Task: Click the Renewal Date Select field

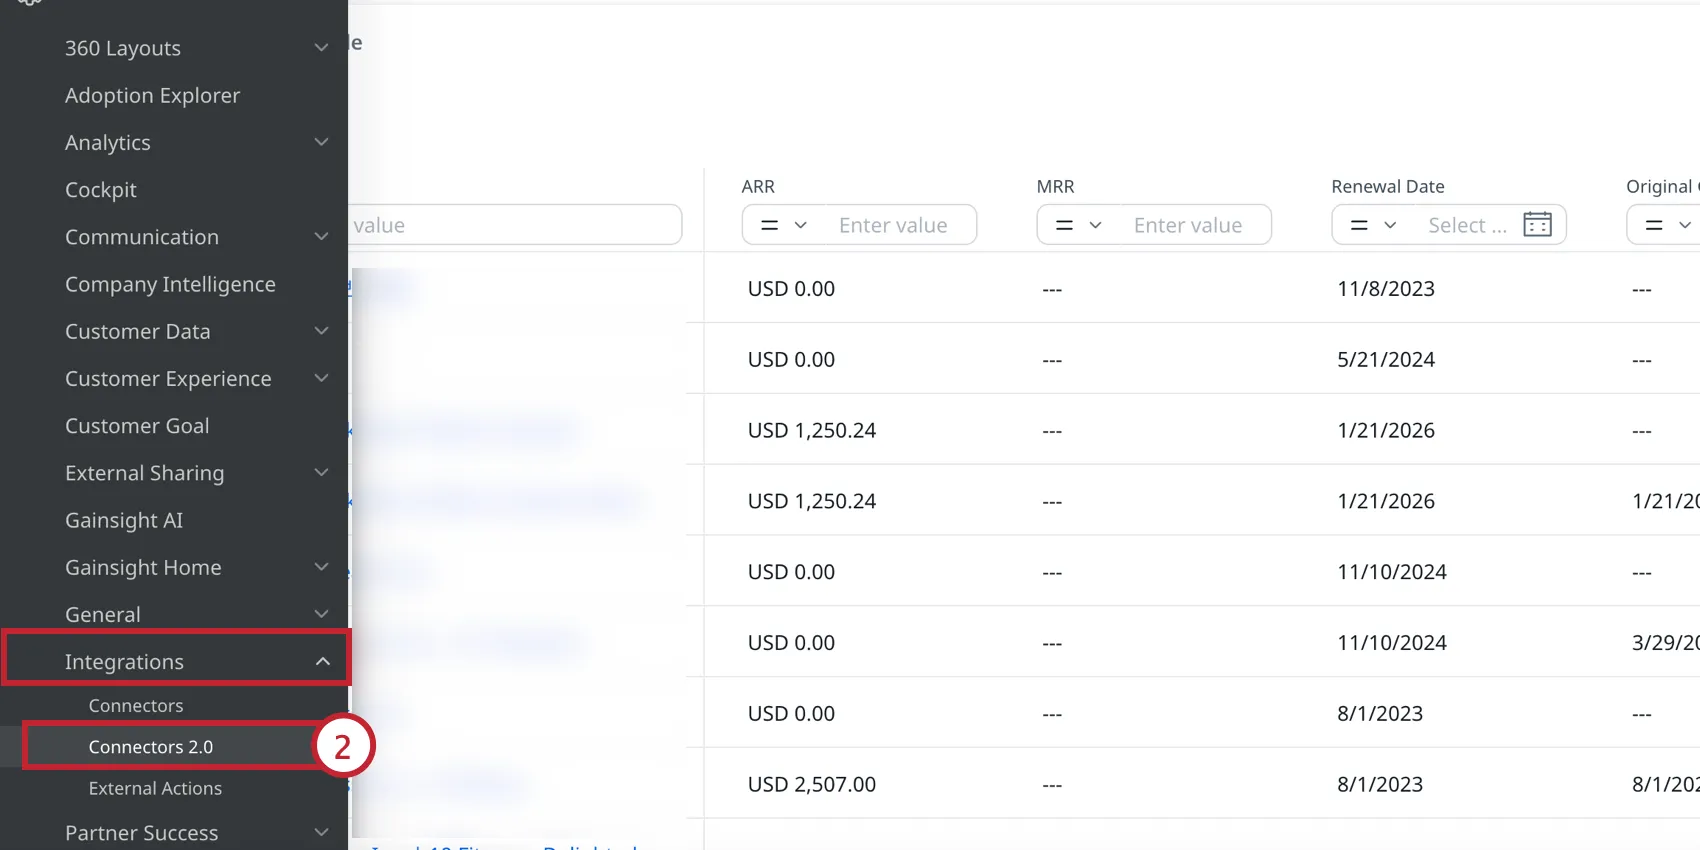Action: [x=1466, y=225]
